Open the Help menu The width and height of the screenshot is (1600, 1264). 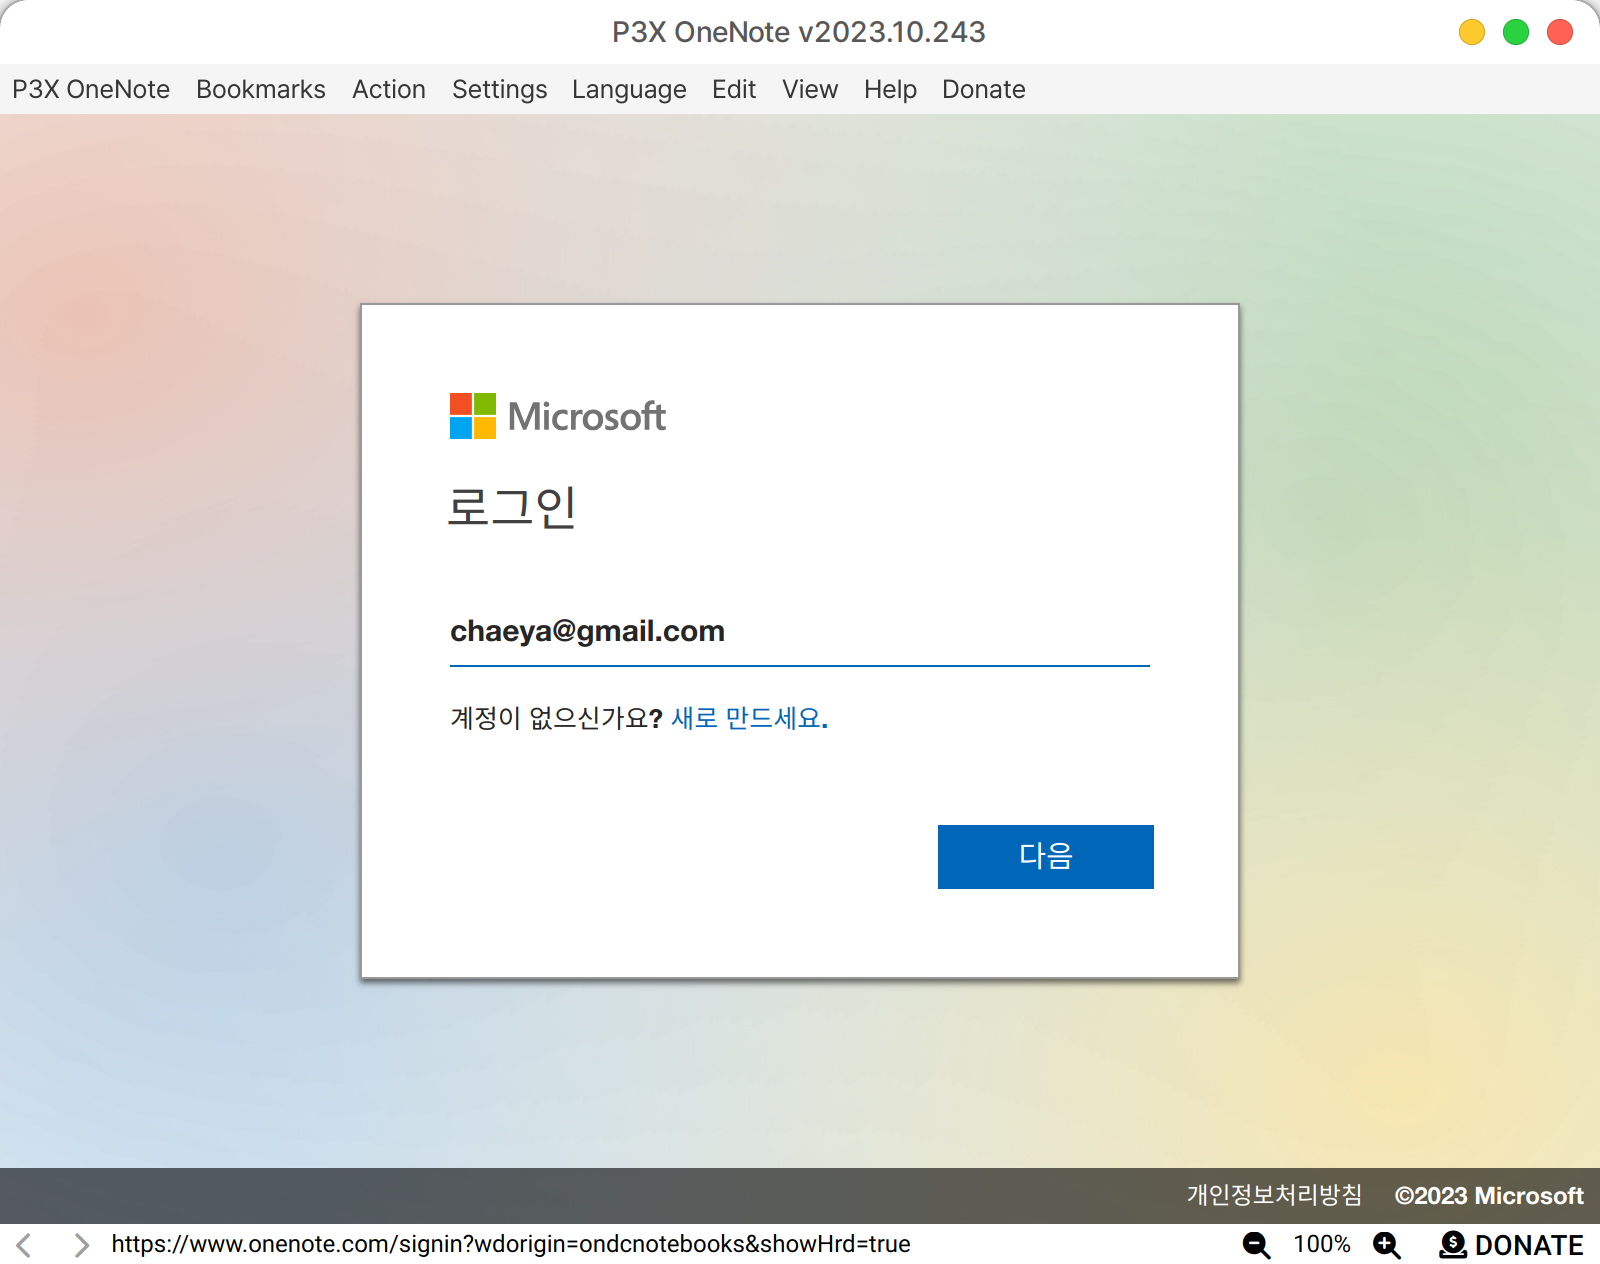(x=890, y=89)
